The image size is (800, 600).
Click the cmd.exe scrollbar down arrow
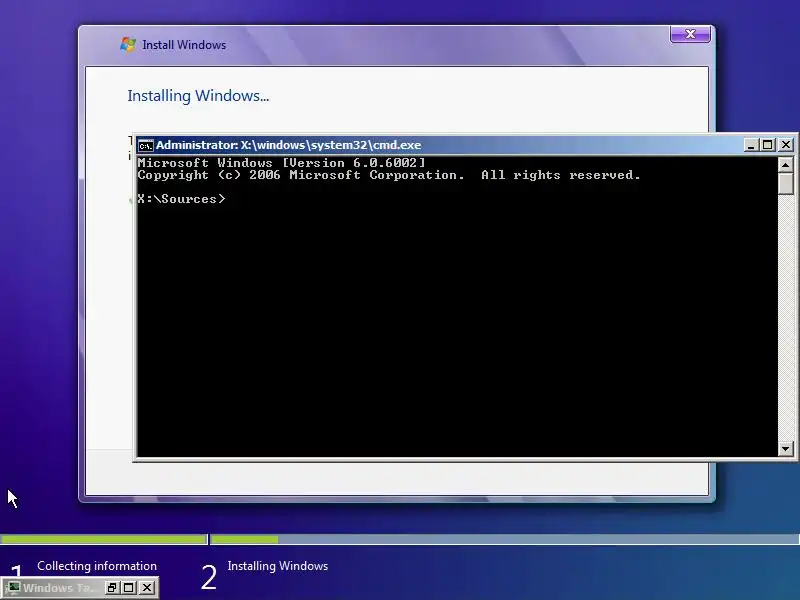[x=785, y=449]
